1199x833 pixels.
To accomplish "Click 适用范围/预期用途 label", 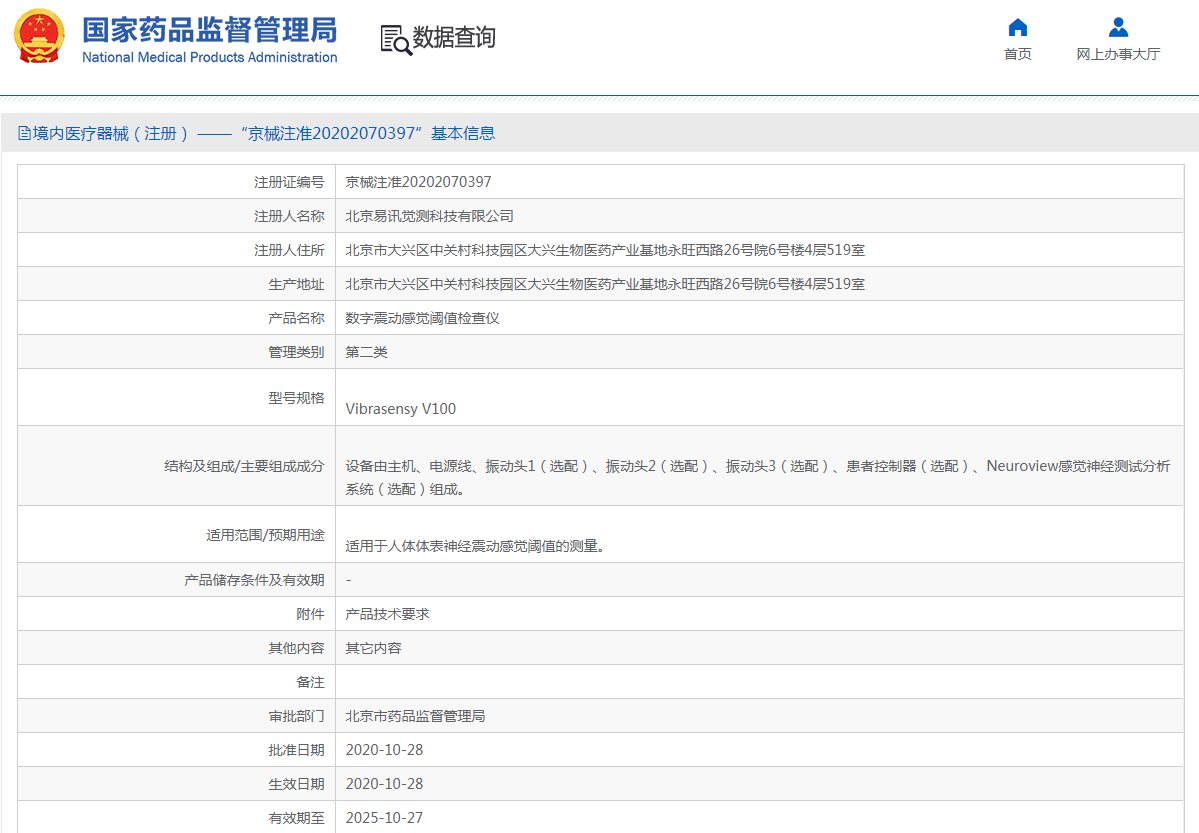I will tap(265, 535).
